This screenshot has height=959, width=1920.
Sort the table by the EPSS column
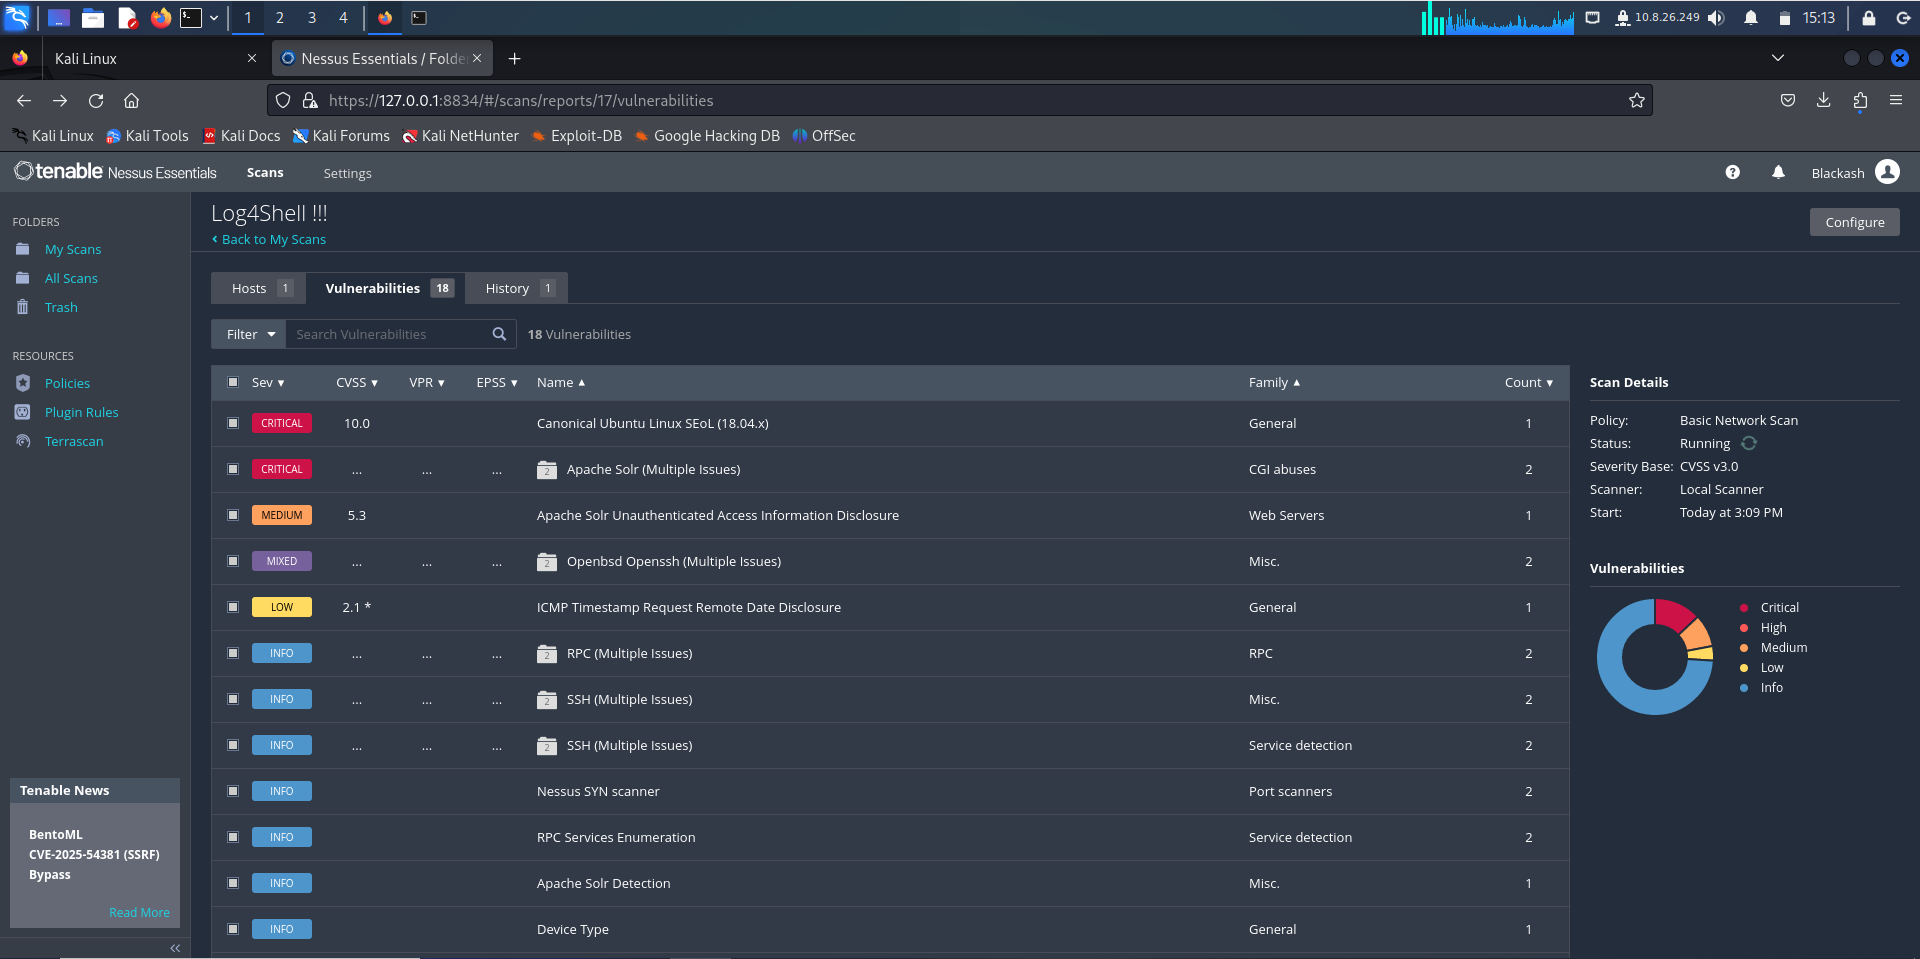pos(497,383)
